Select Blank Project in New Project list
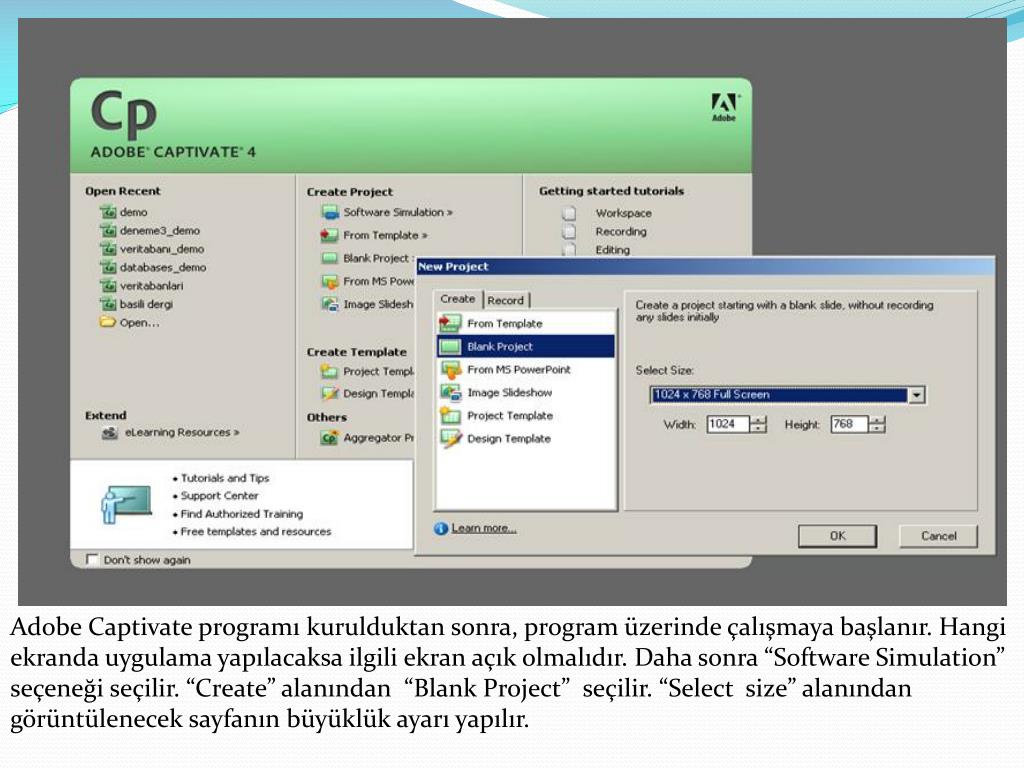 526,347
